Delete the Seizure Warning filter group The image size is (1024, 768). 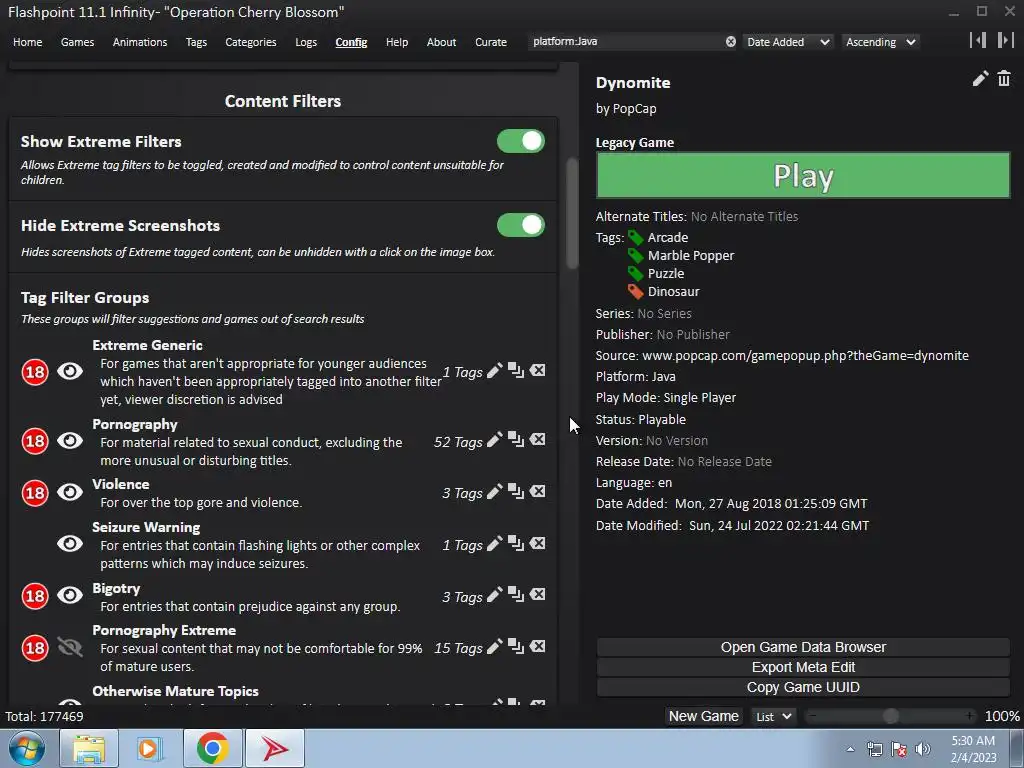[x=537, y=543]
